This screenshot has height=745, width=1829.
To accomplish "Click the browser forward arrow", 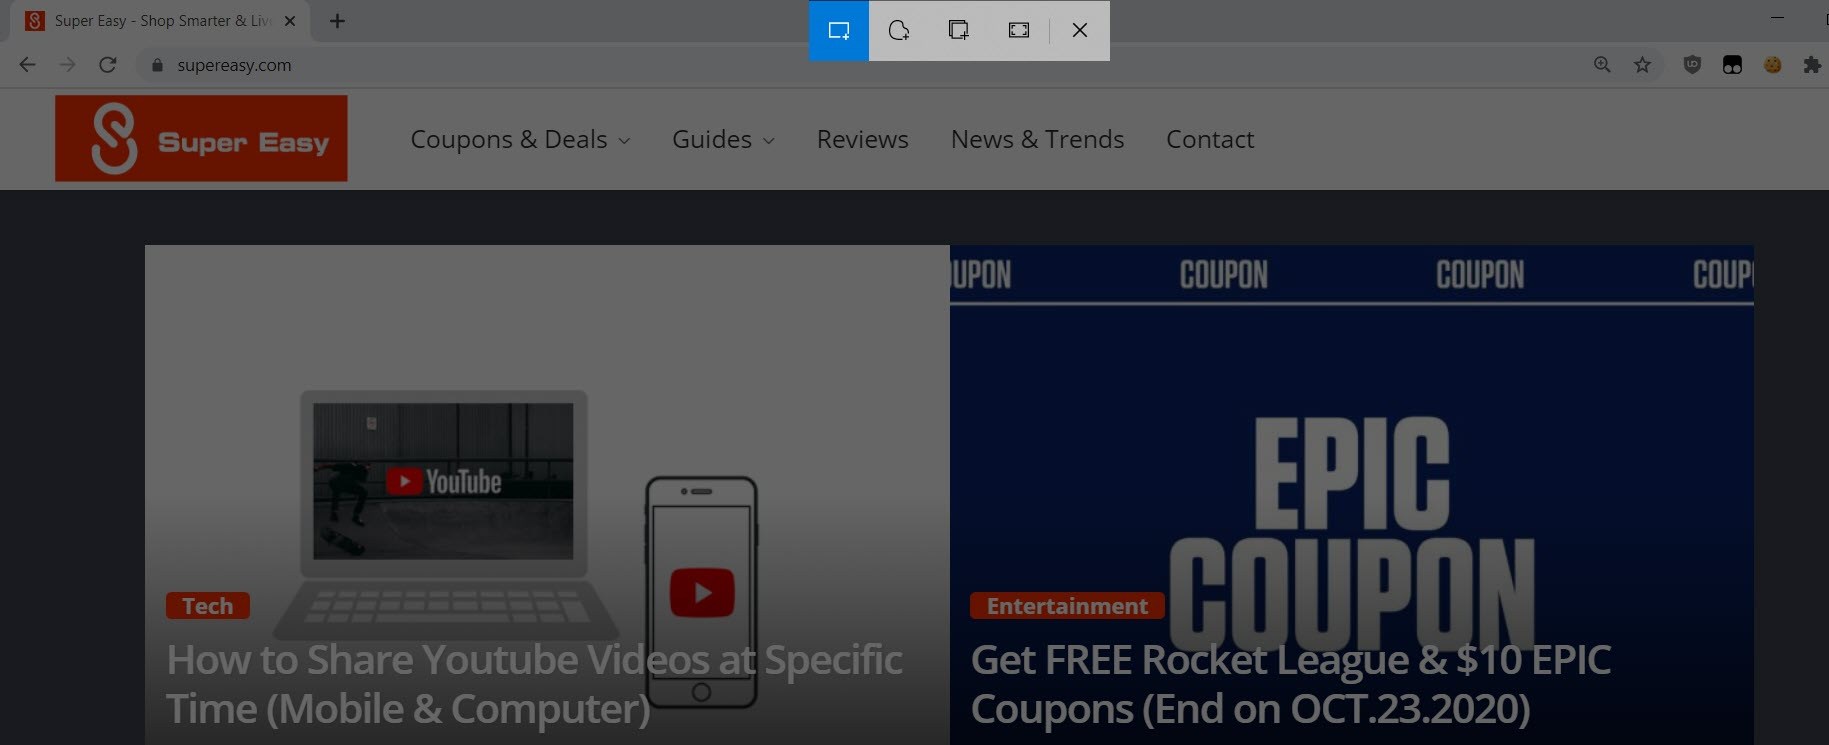I will pos(68,65).
